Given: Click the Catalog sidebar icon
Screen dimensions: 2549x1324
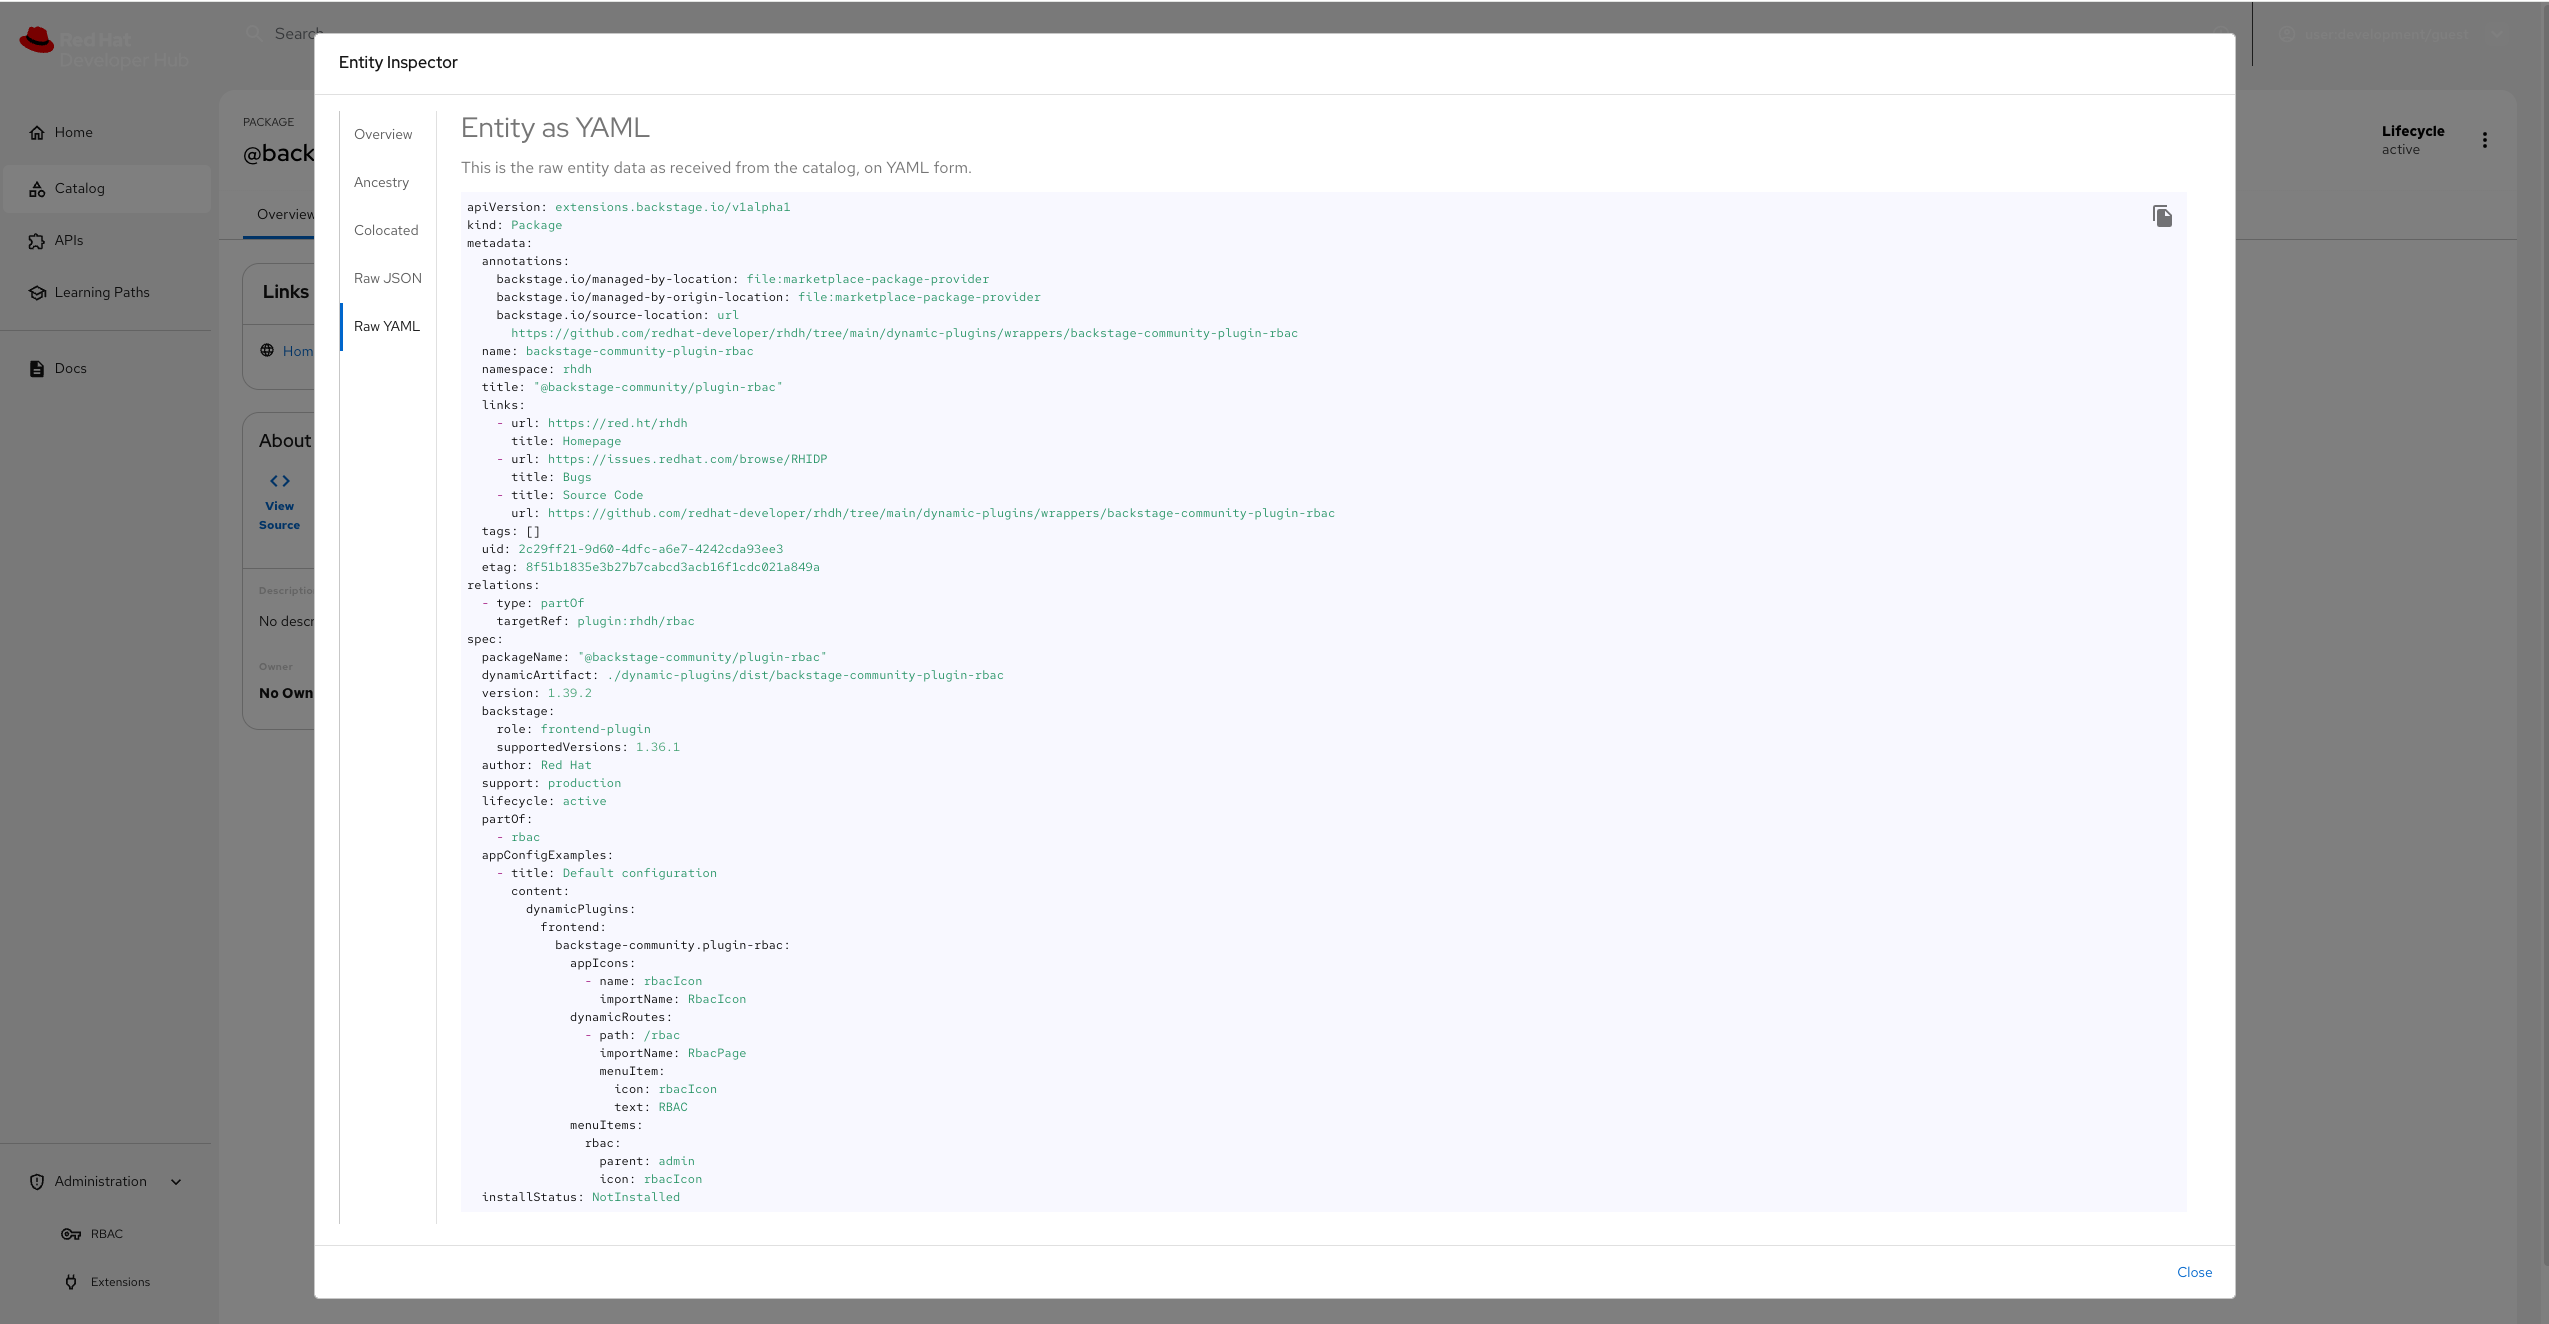Looking at the screenshot, I should pyautogui.click(x=37, y=188).
